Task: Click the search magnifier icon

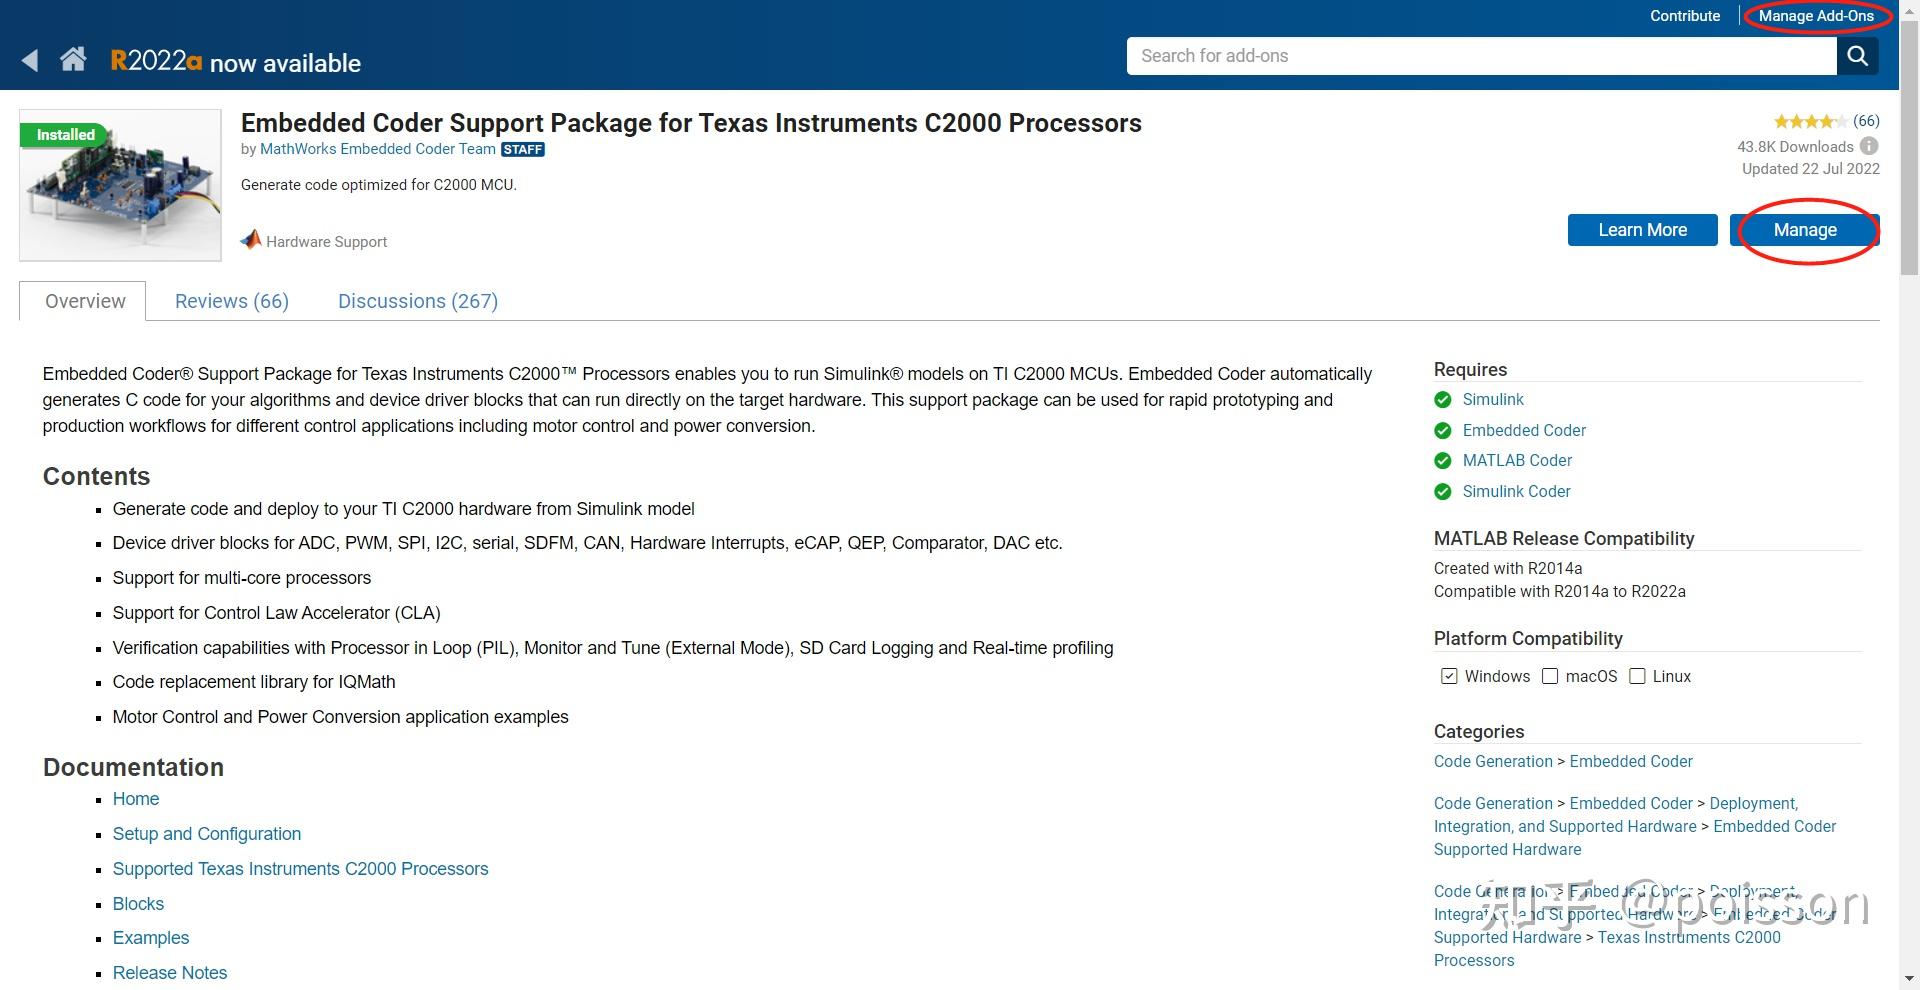Action: click(x=1857, y=56)
